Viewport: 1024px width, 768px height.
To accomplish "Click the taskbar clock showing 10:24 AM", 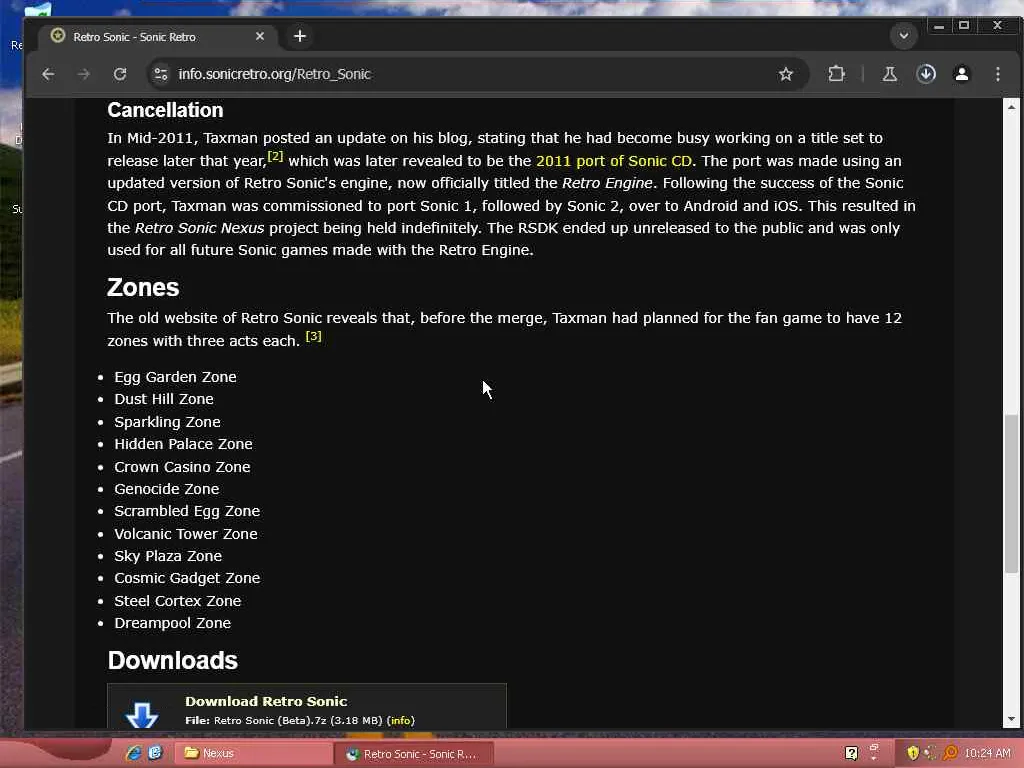I will pyautogui.click(x=987, y=754).
